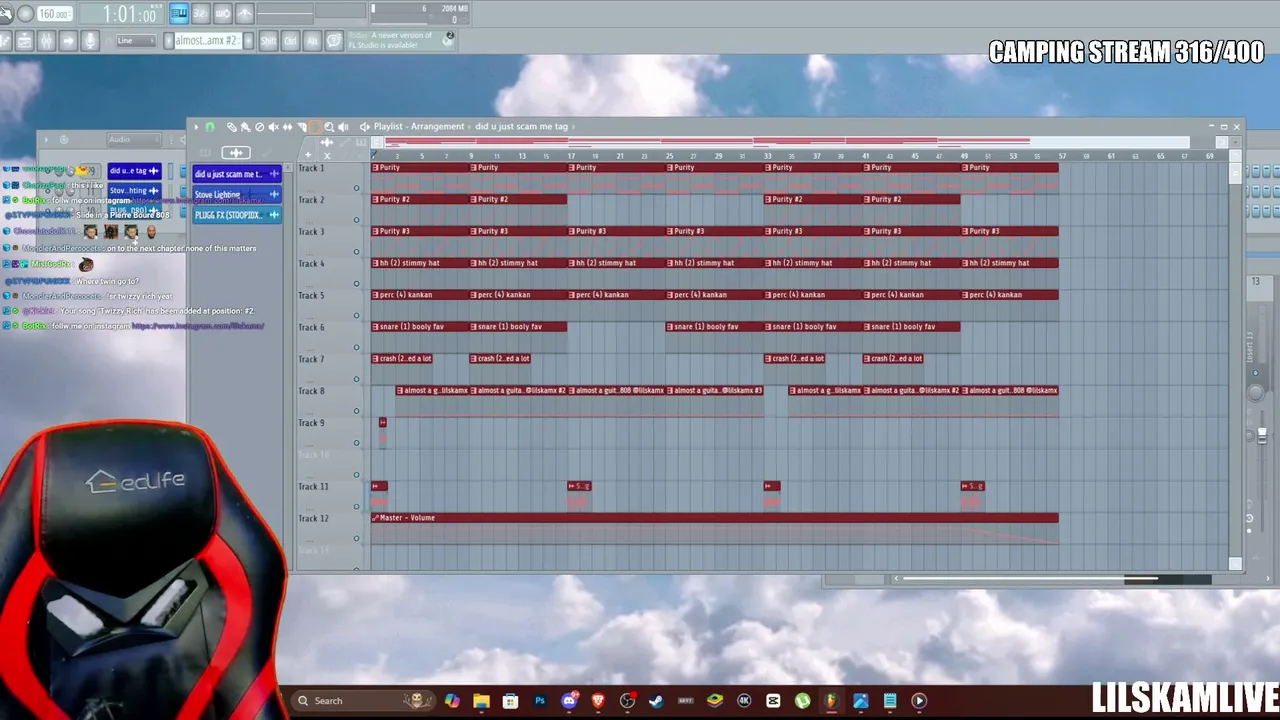1280x720 pixels.
Task: Select the Slip tool in playlist toolbar
Action: point(288,127)
